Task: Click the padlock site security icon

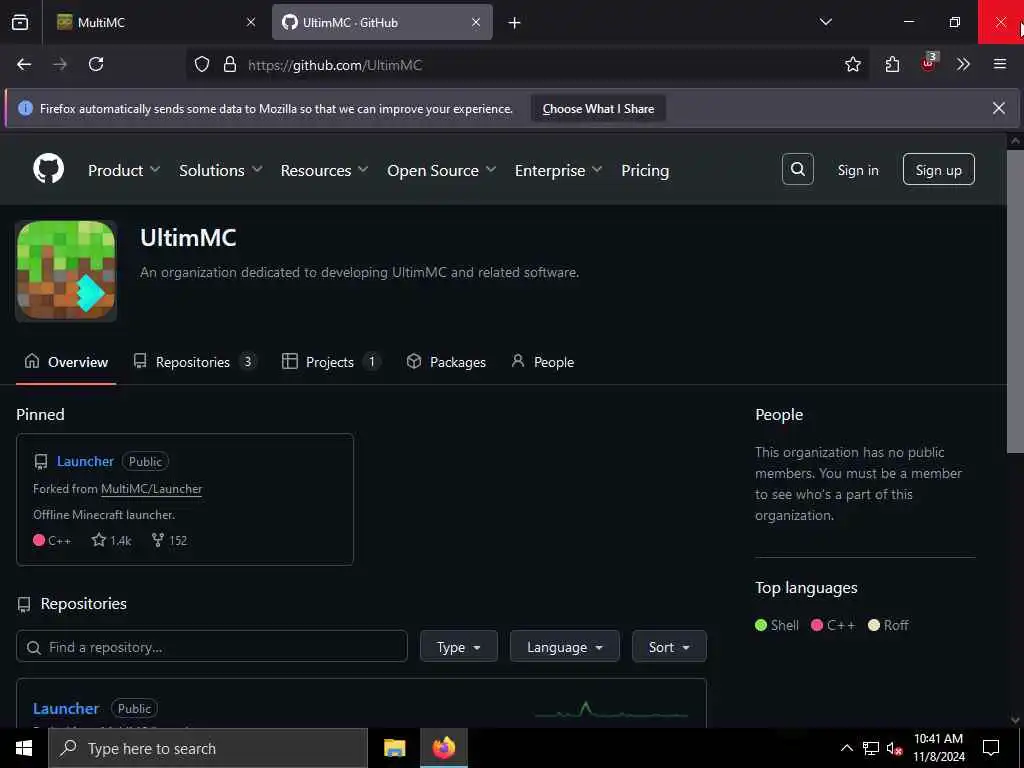Action: [x=229, y=65]
